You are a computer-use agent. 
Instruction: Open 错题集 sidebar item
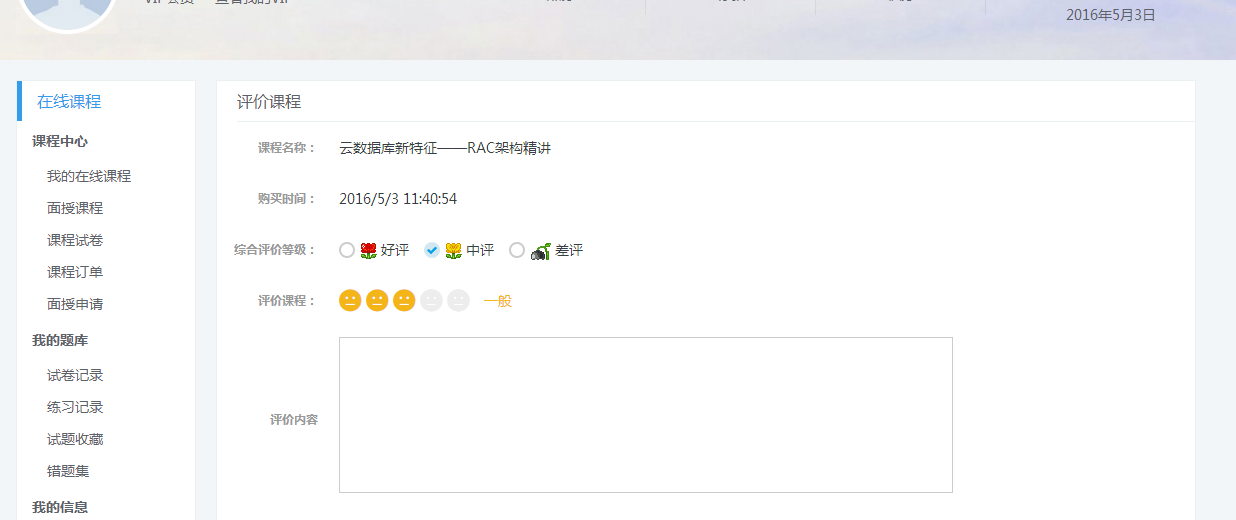point(68,471)
